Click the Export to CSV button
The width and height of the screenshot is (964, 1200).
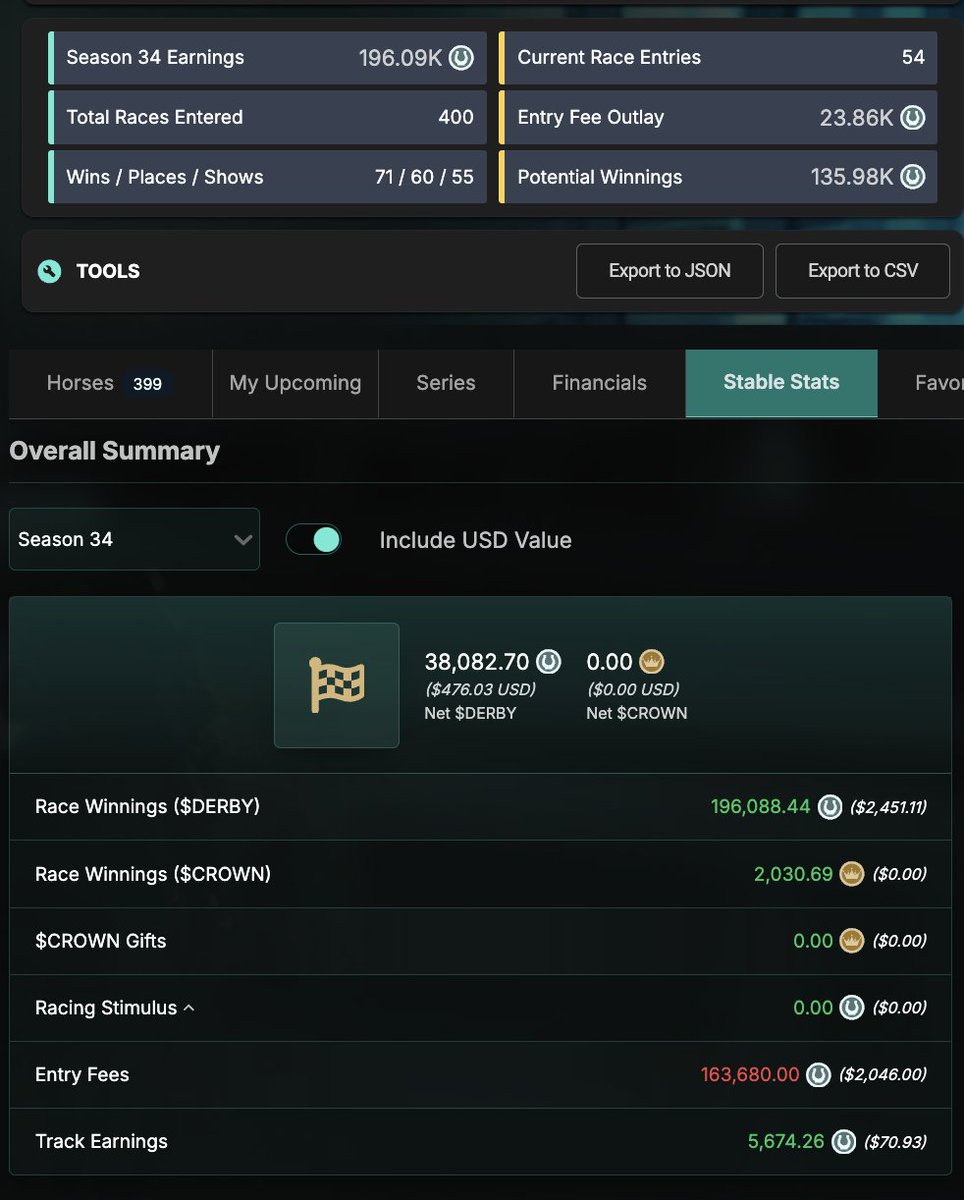(x=863, y=271)
